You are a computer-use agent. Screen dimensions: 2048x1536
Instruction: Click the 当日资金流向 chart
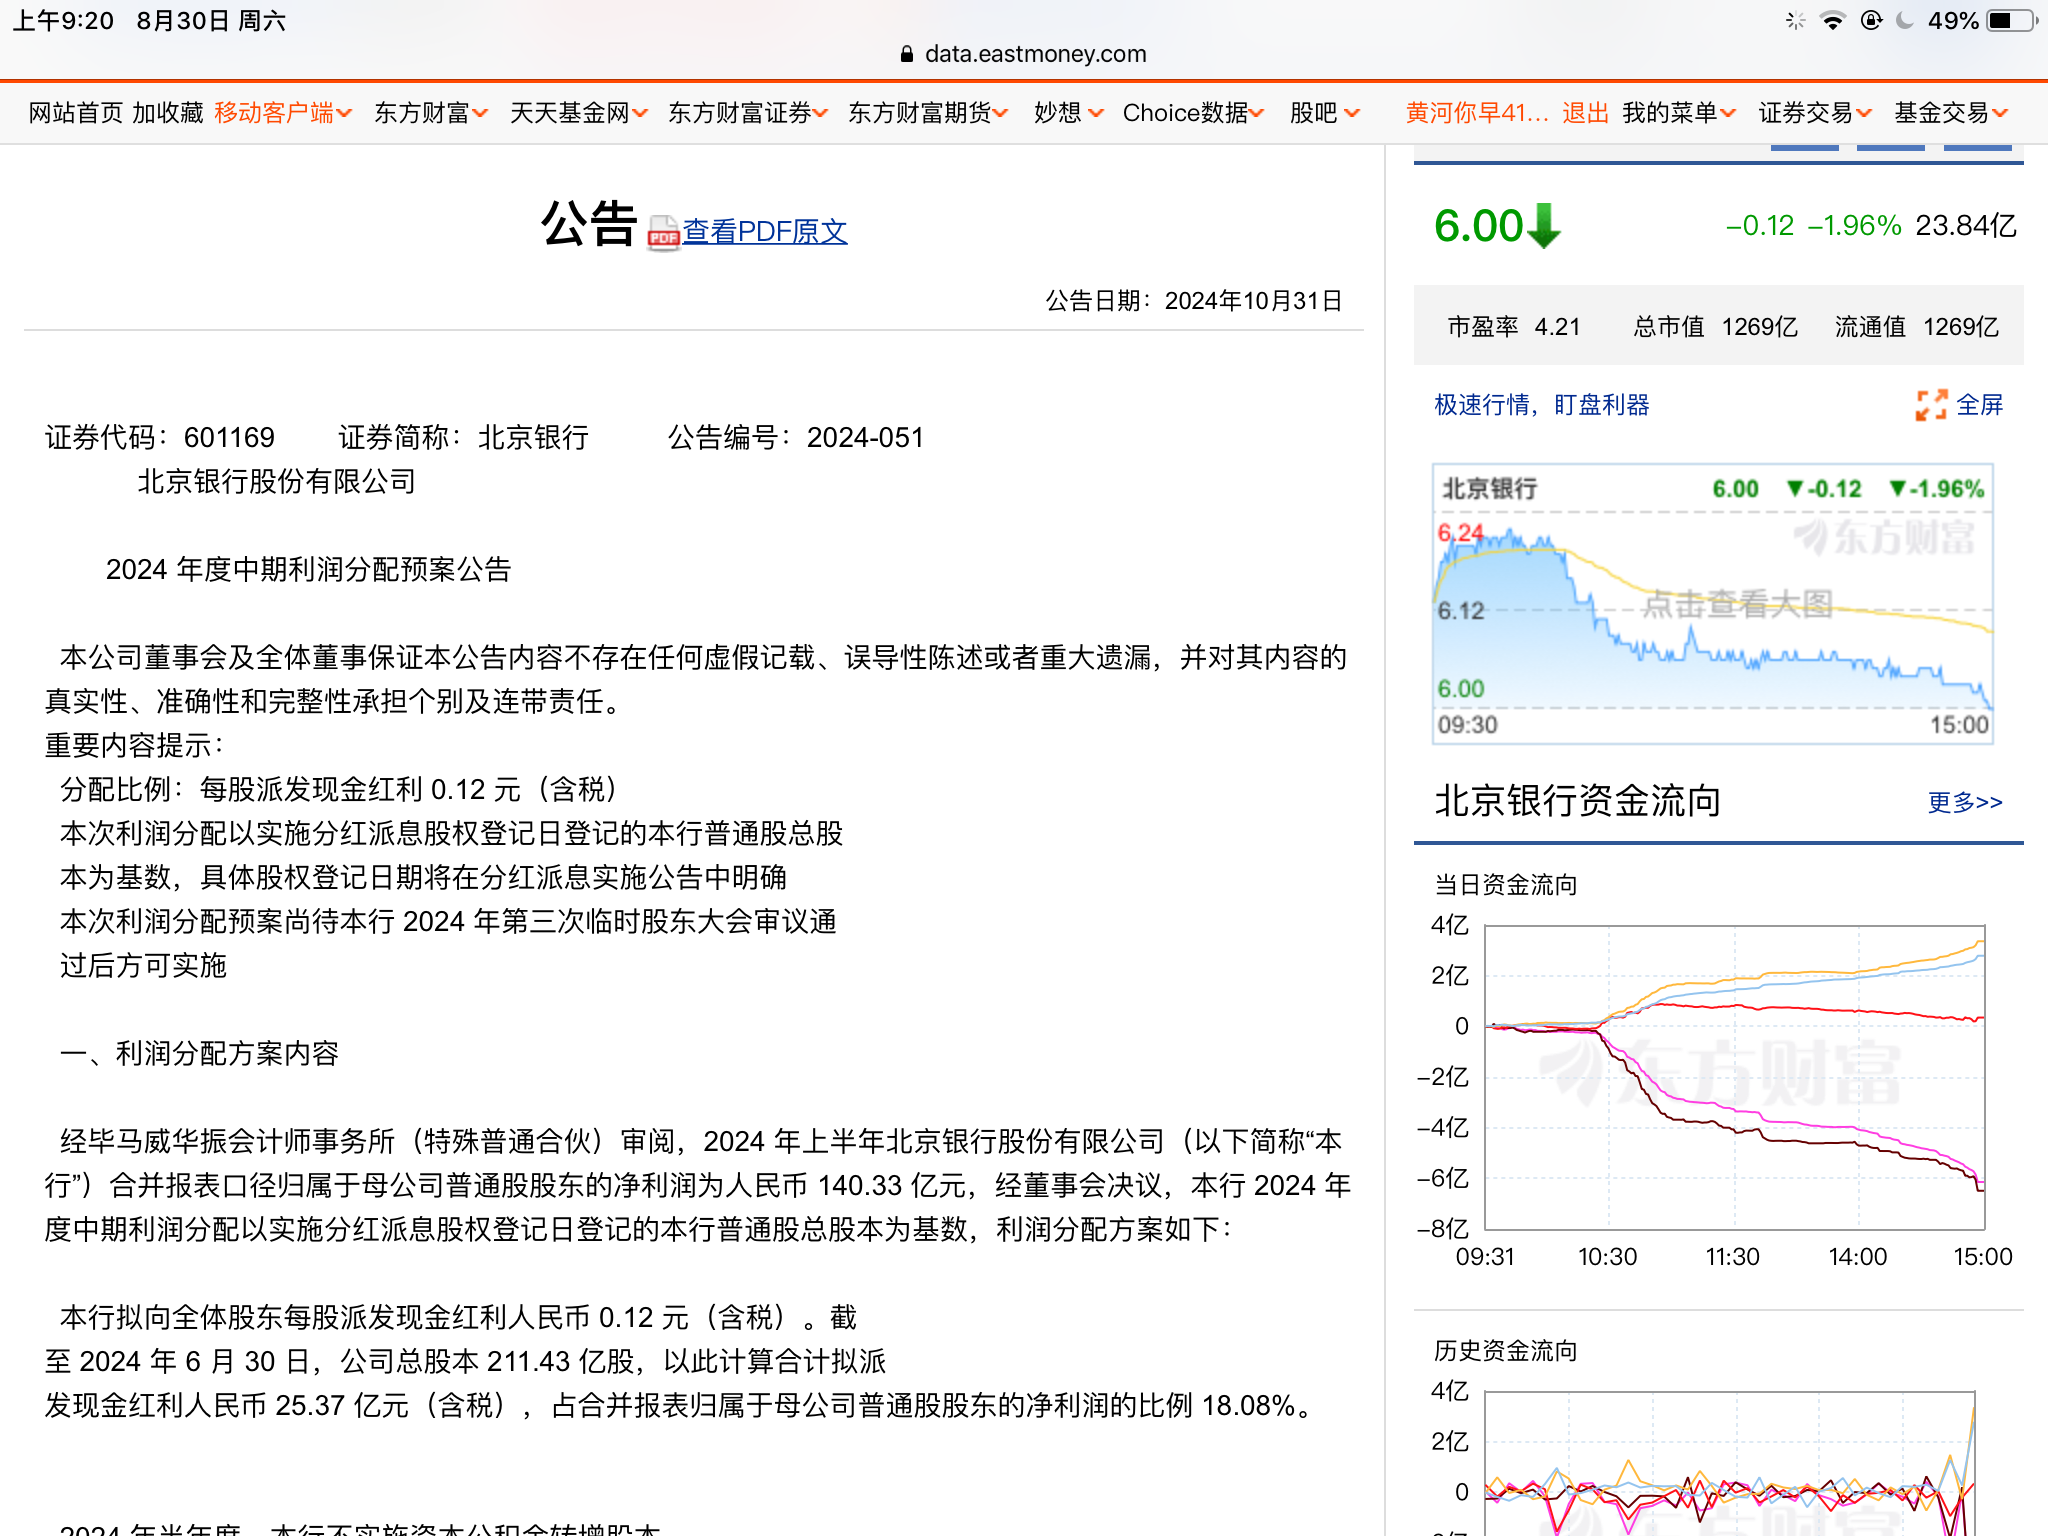(x=1735, y=1077)
